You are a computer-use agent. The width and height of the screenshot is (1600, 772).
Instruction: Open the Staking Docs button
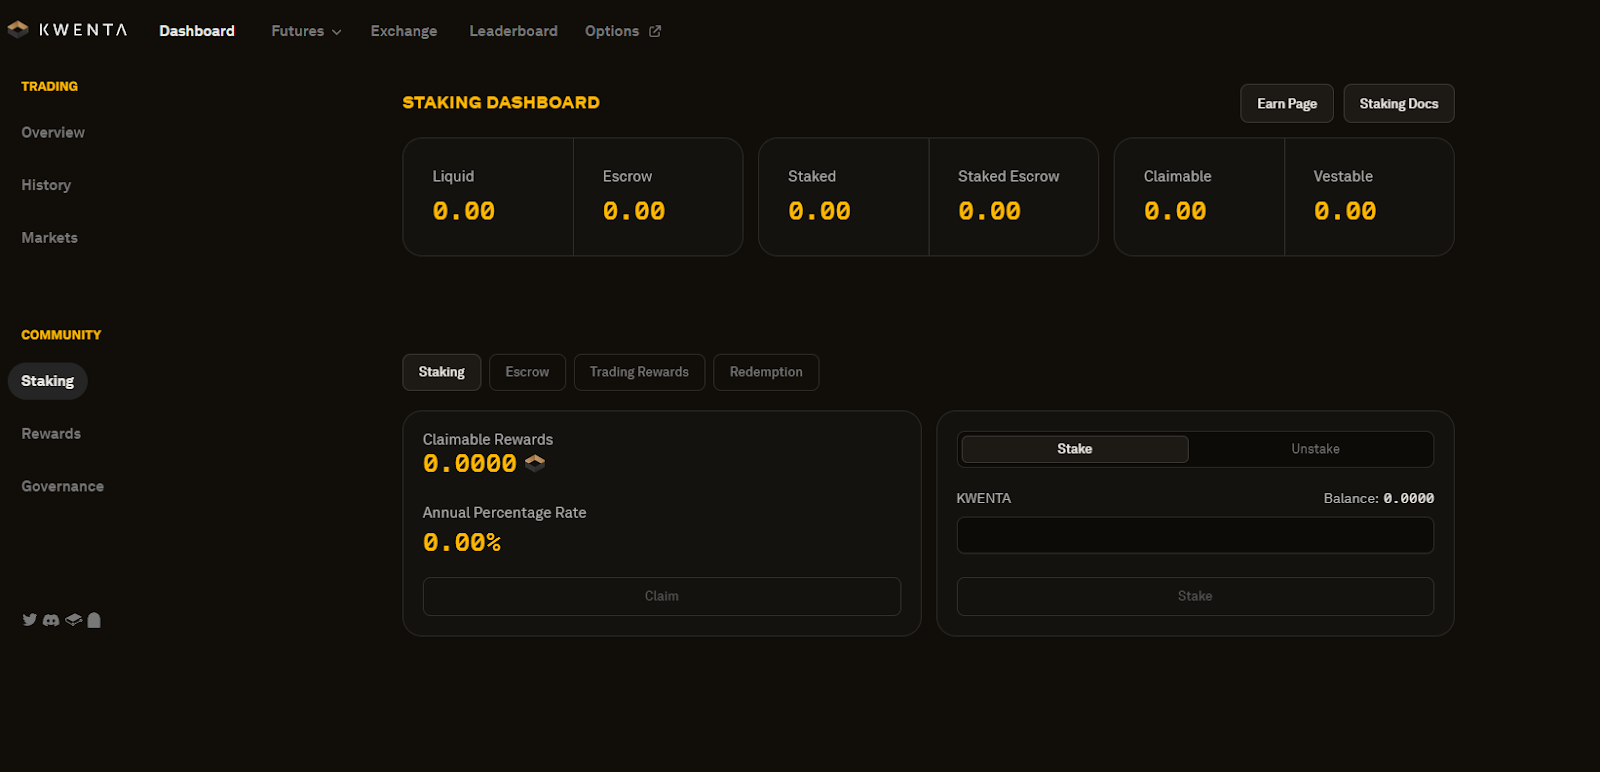pyautogui.click(x=1399, y=104)
